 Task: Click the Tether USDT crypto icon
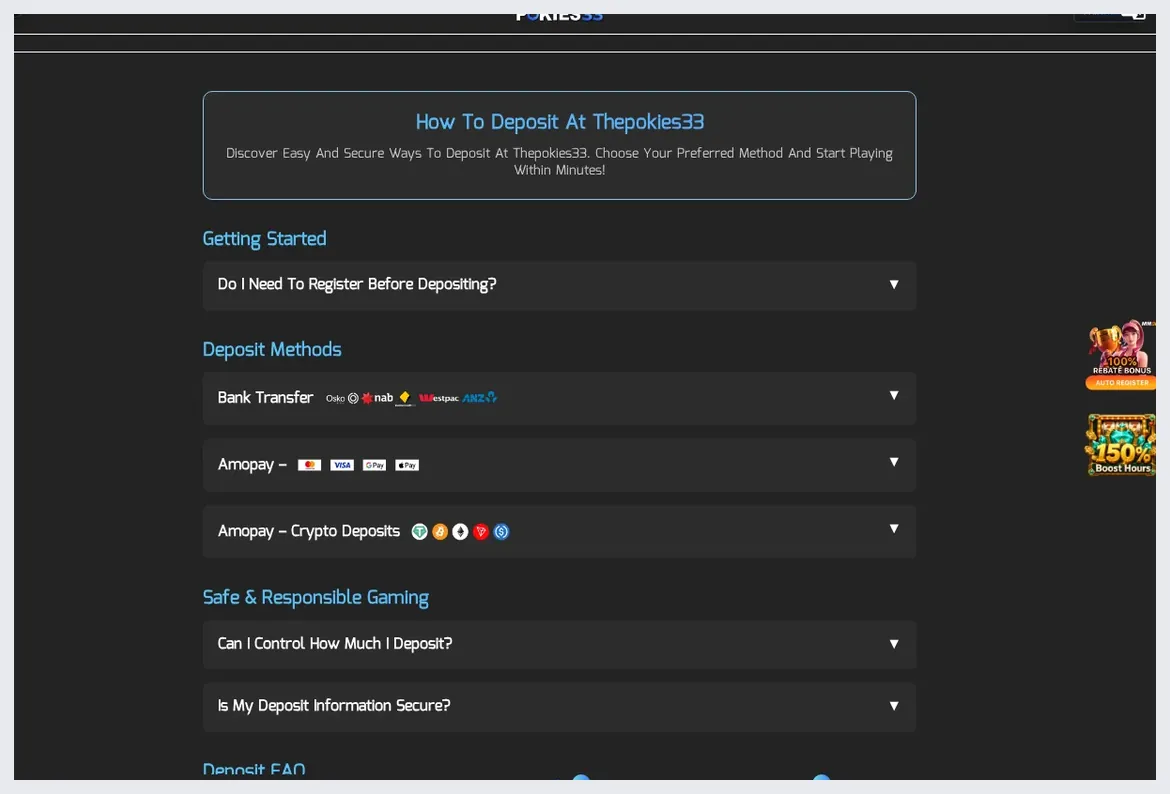pyautogui.click(x=419, y=531)
